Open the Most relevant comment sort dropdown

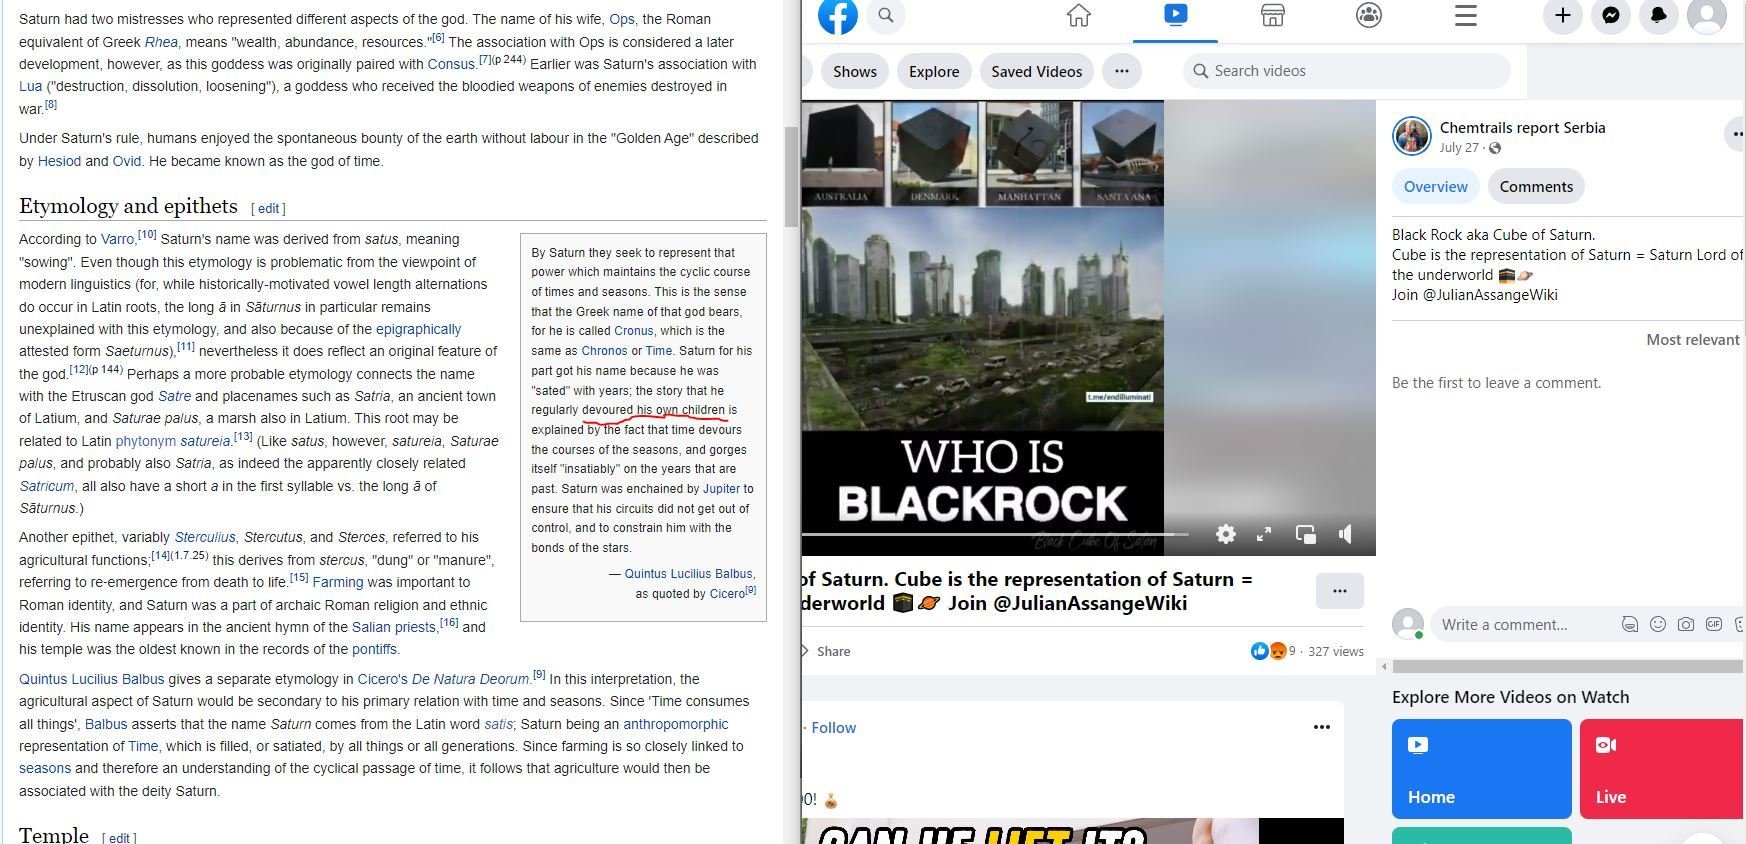[1693, 340]
